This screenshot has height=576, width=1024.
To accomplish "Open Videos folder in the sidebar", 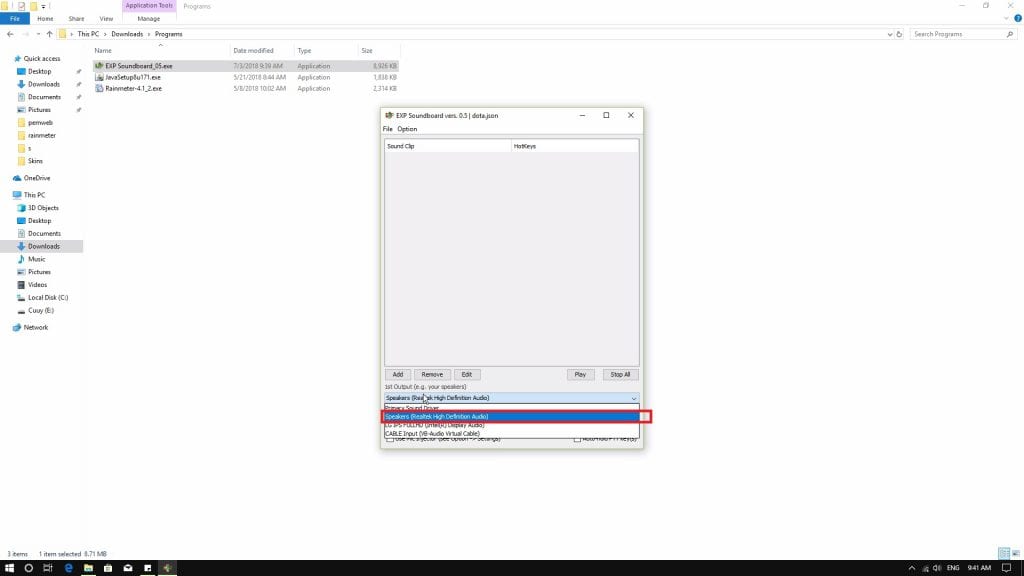I will (x=37, y=285).
